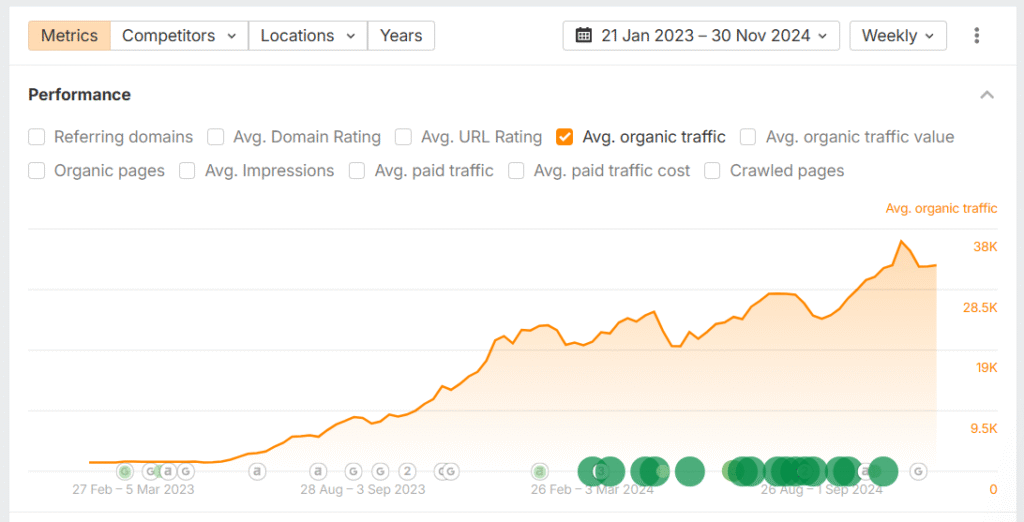Open the Competitors dropdown tab
Image resolution: width=1024 pixels, height=522 pixels.
click(179, 36)
